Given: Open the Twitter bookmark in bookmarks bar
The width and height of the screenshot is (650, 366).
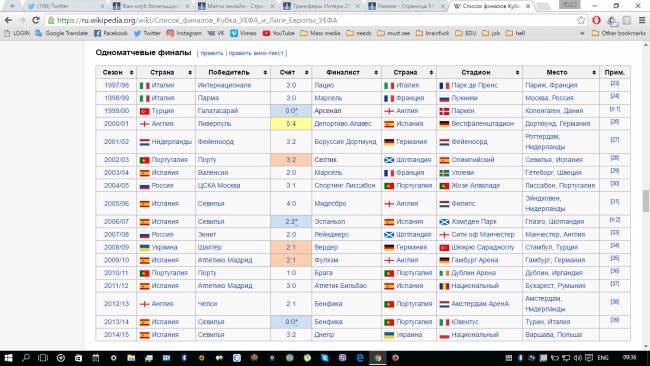Looking at the screenshot, I should point(147,33).
